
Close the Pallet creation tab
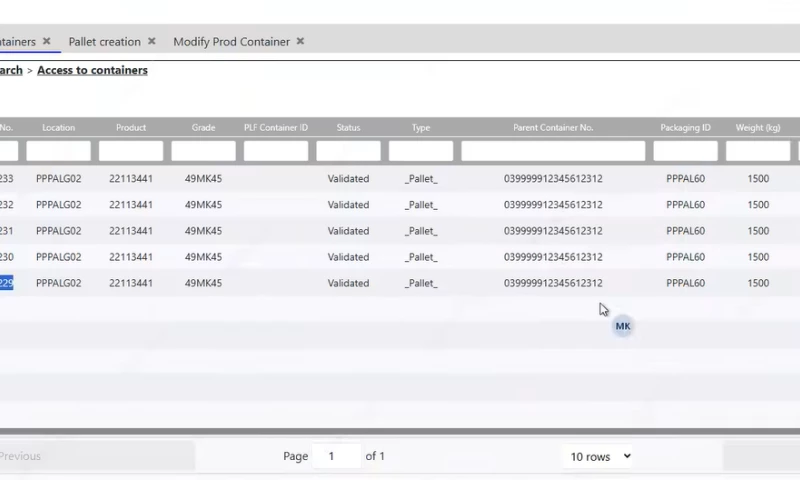pyautogui.click(x=152, y=41)
